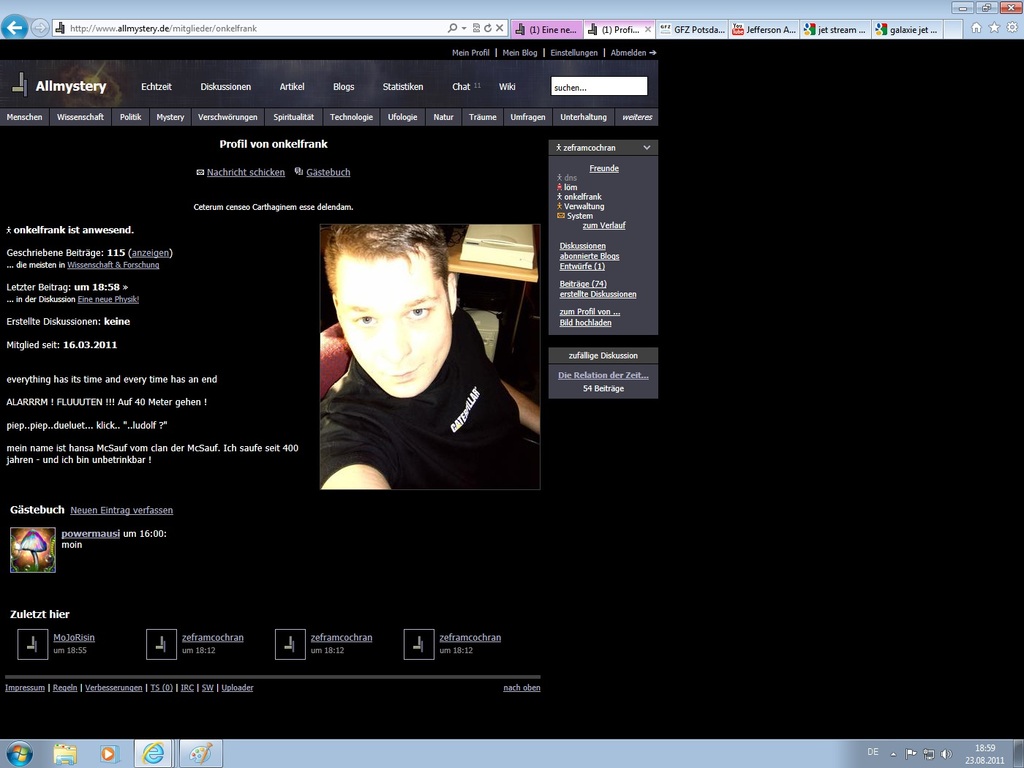Click the Impressum footer link
The width and height of the screenshot is (1024, 768).
pyautogui.click(x=25, y=688)
